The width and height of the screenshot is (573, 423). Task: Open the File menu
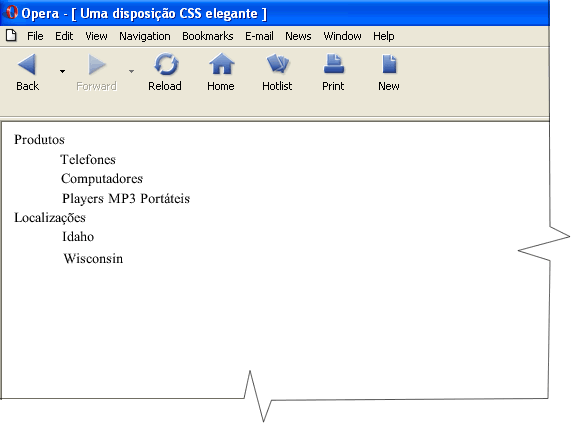tap(35, 36)
